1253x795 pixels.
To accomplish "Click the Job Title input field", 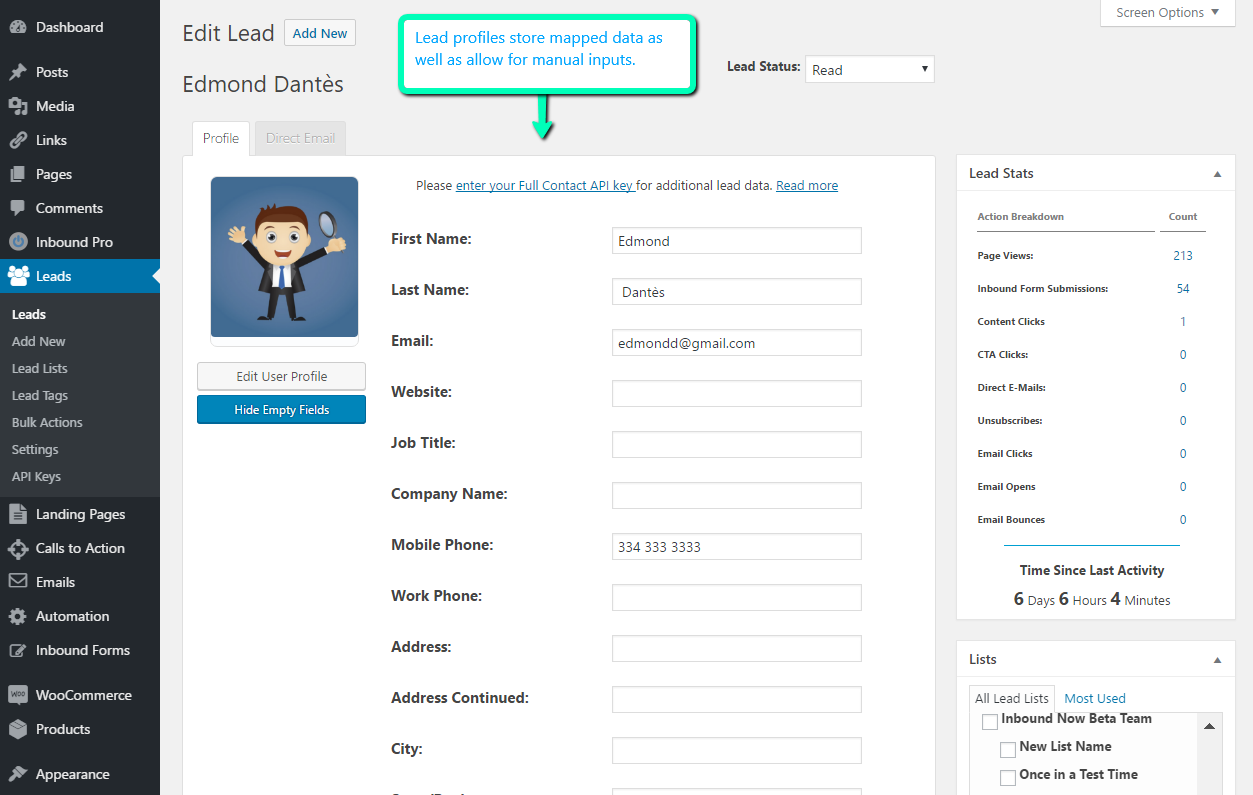I will (x=737, y=444).
